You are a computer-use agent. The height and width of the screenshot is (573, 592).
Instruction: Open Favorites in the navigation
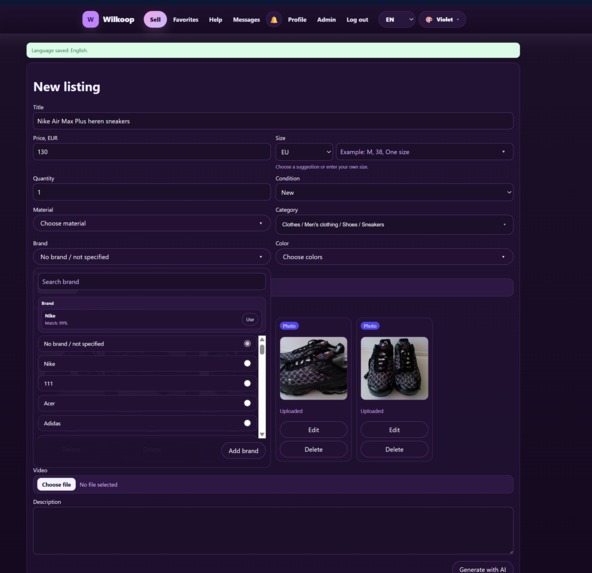pyautogui.click(x=185, y=20)
